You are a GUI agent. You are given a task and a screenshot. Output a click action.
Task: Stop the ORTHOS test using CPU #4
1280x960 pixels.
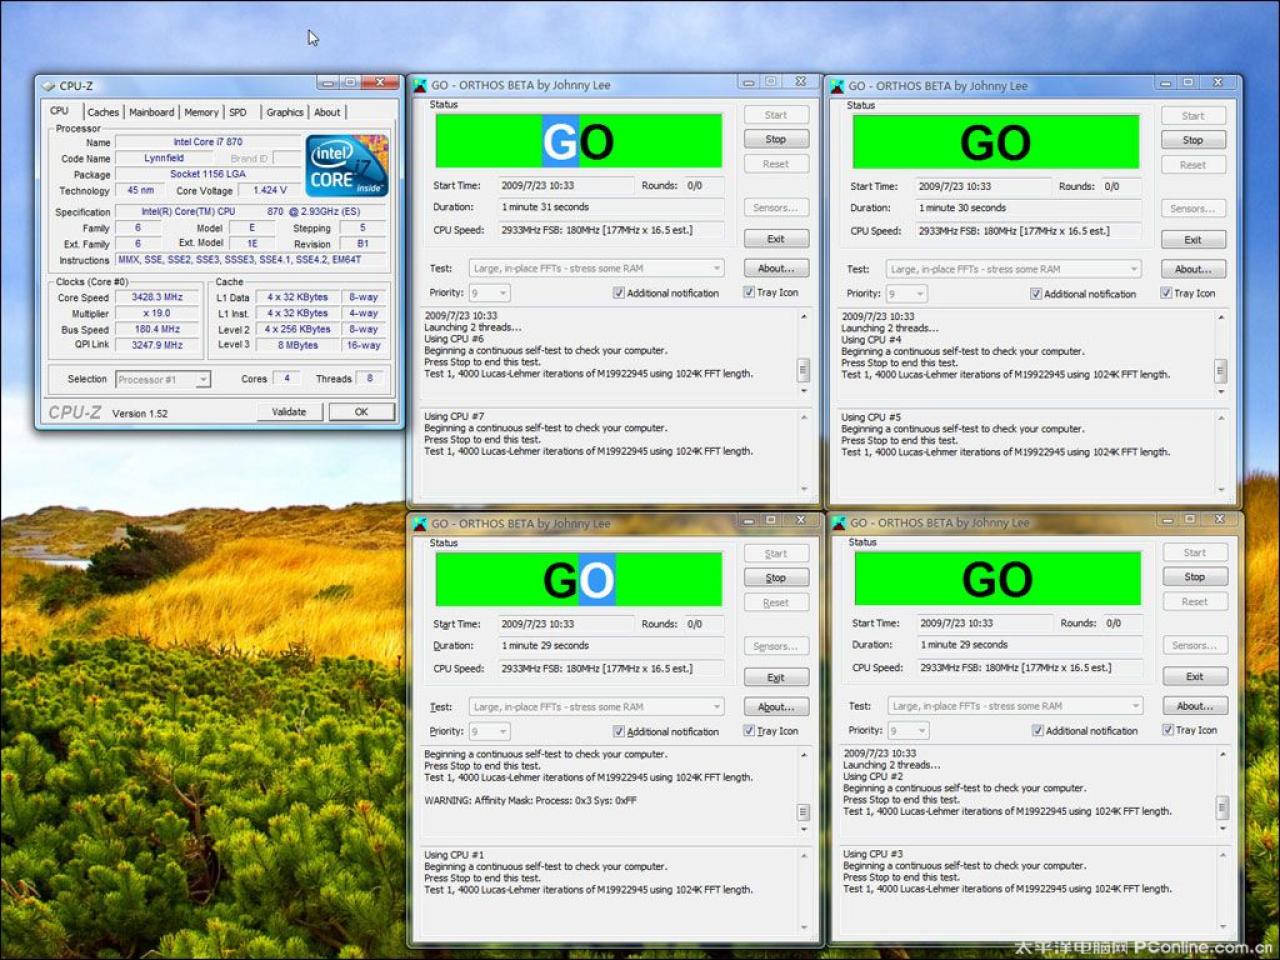pyautogui.click(x=1193, y=140)
